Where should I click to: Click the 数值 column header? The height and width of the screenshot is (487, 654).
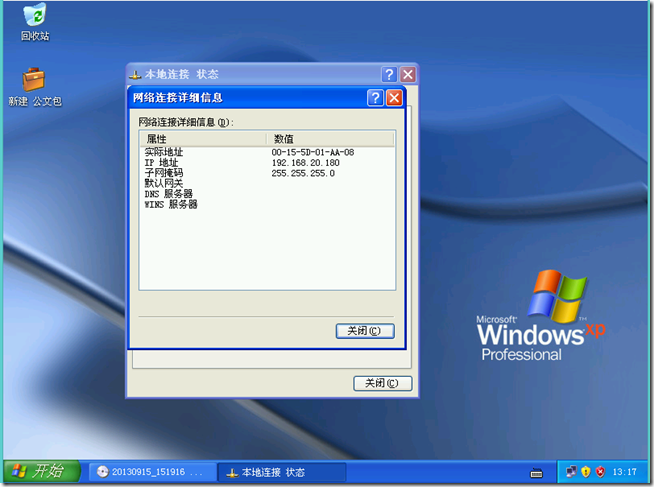330,139
